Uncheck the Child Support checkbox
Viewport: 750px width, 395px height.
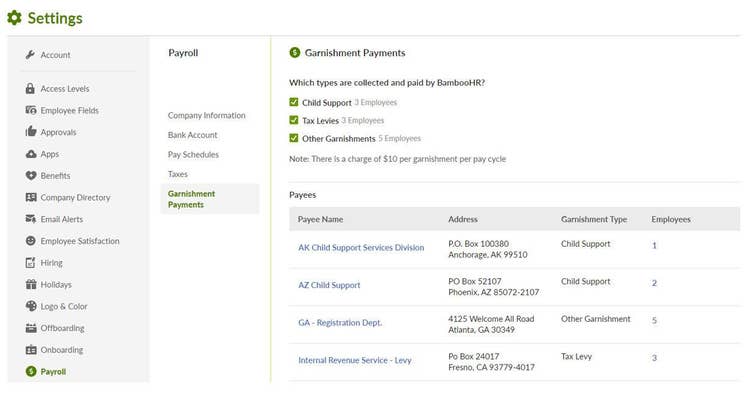click(294, 102)
